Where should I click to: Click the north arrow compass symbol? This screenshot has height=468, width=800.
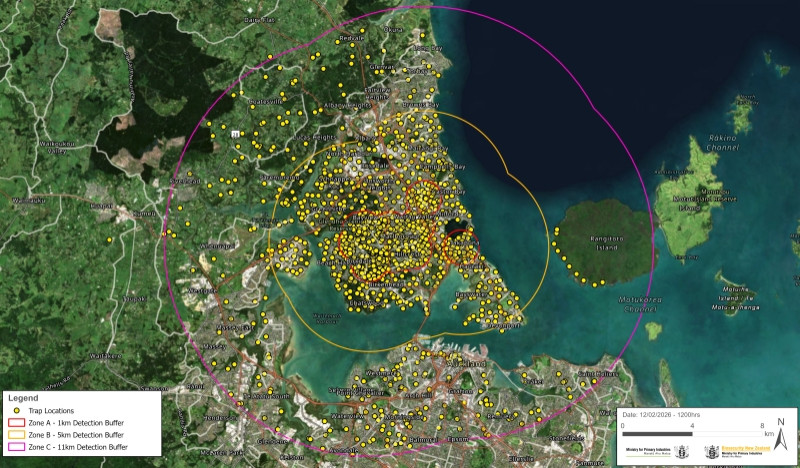click(781, 434)
